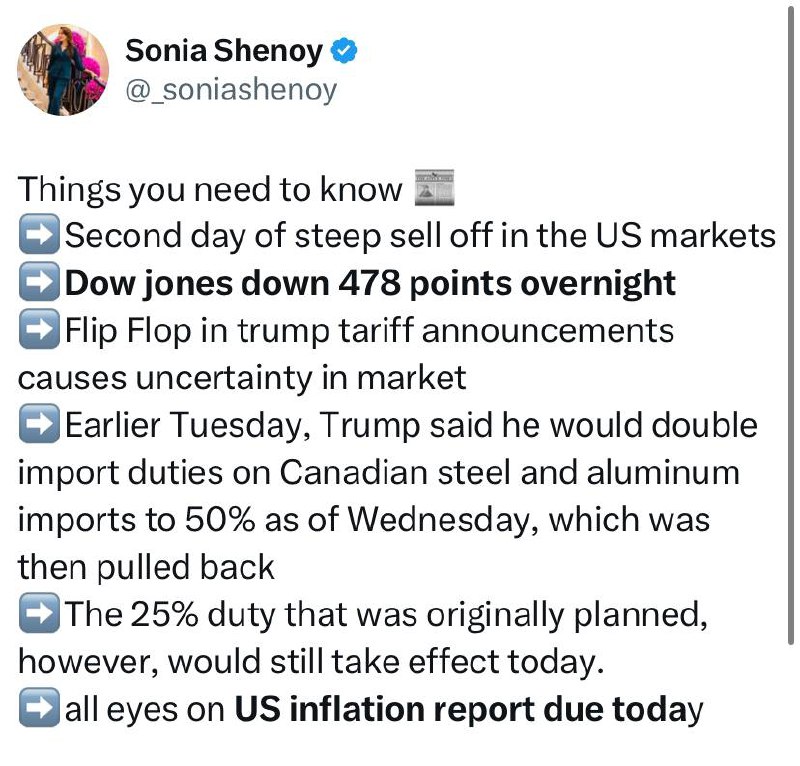The image size is (800, 766).
Task: Click the newspaper emoji after 'know'
Action: [x=434, y=188]
